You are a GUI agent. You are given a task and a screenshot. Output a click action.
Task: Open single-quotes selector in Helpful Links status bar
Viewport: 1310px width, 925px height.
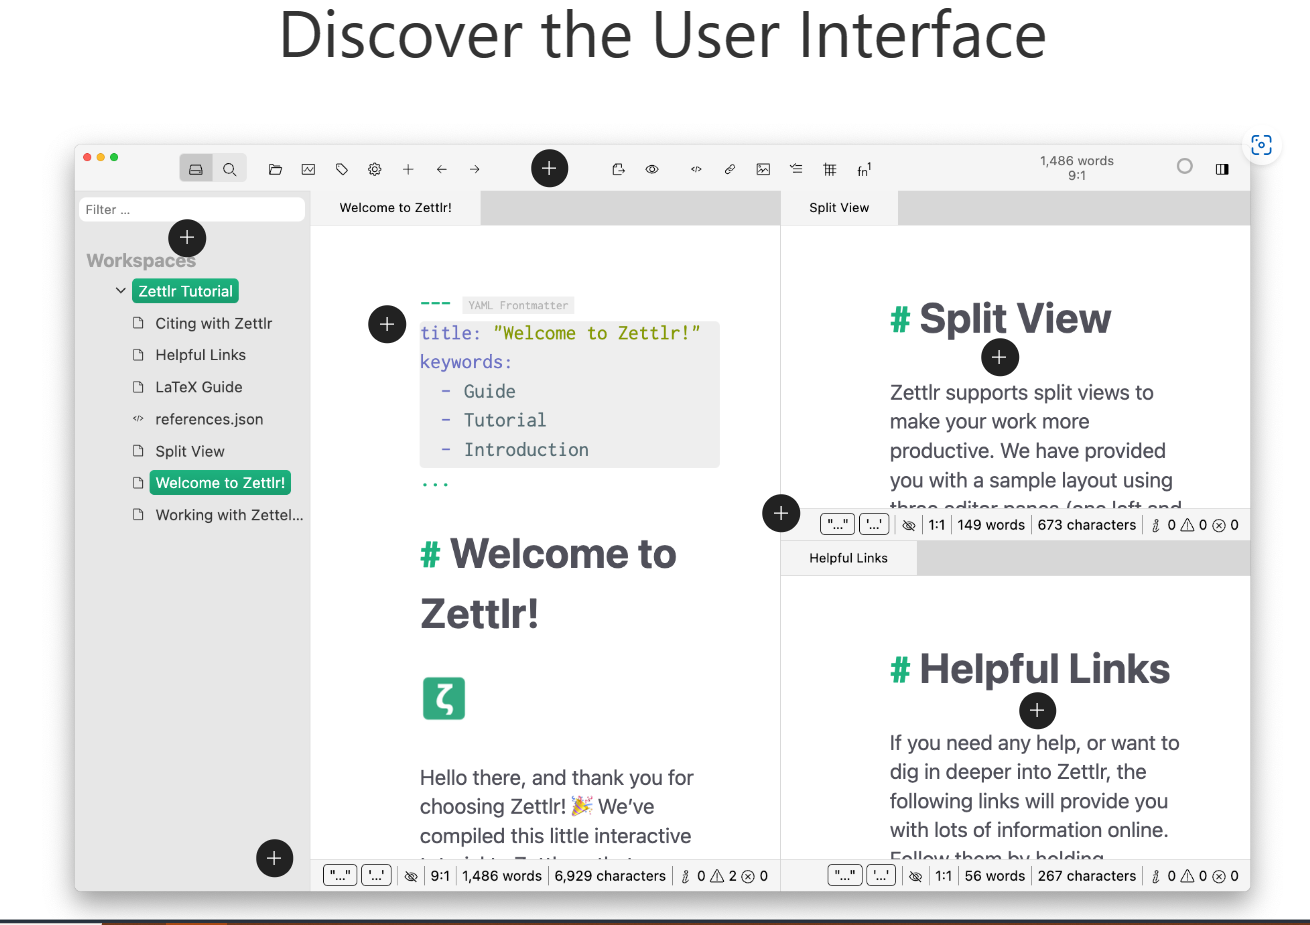pyautogui.click(x=881, y=876)
